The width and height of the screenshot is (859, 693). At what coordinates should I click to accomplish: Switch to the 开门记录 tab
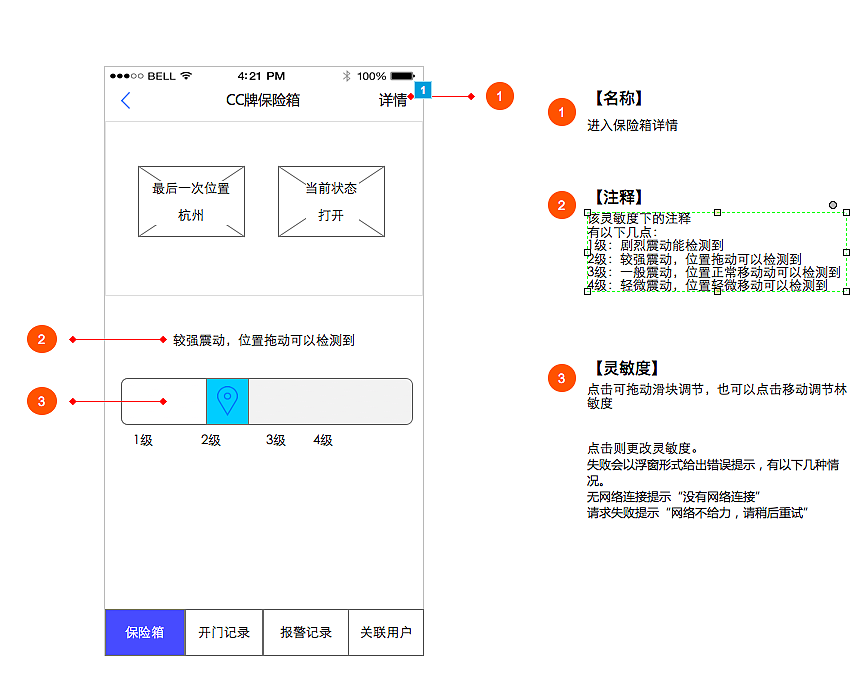click(224, 632)
